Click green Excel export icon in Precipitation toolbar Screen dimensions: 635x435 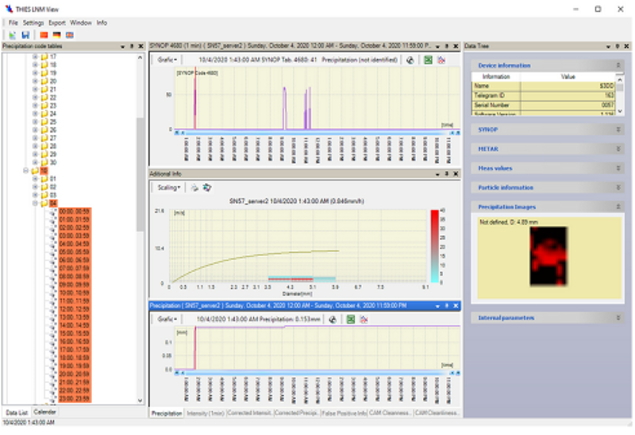coord(351,320)
